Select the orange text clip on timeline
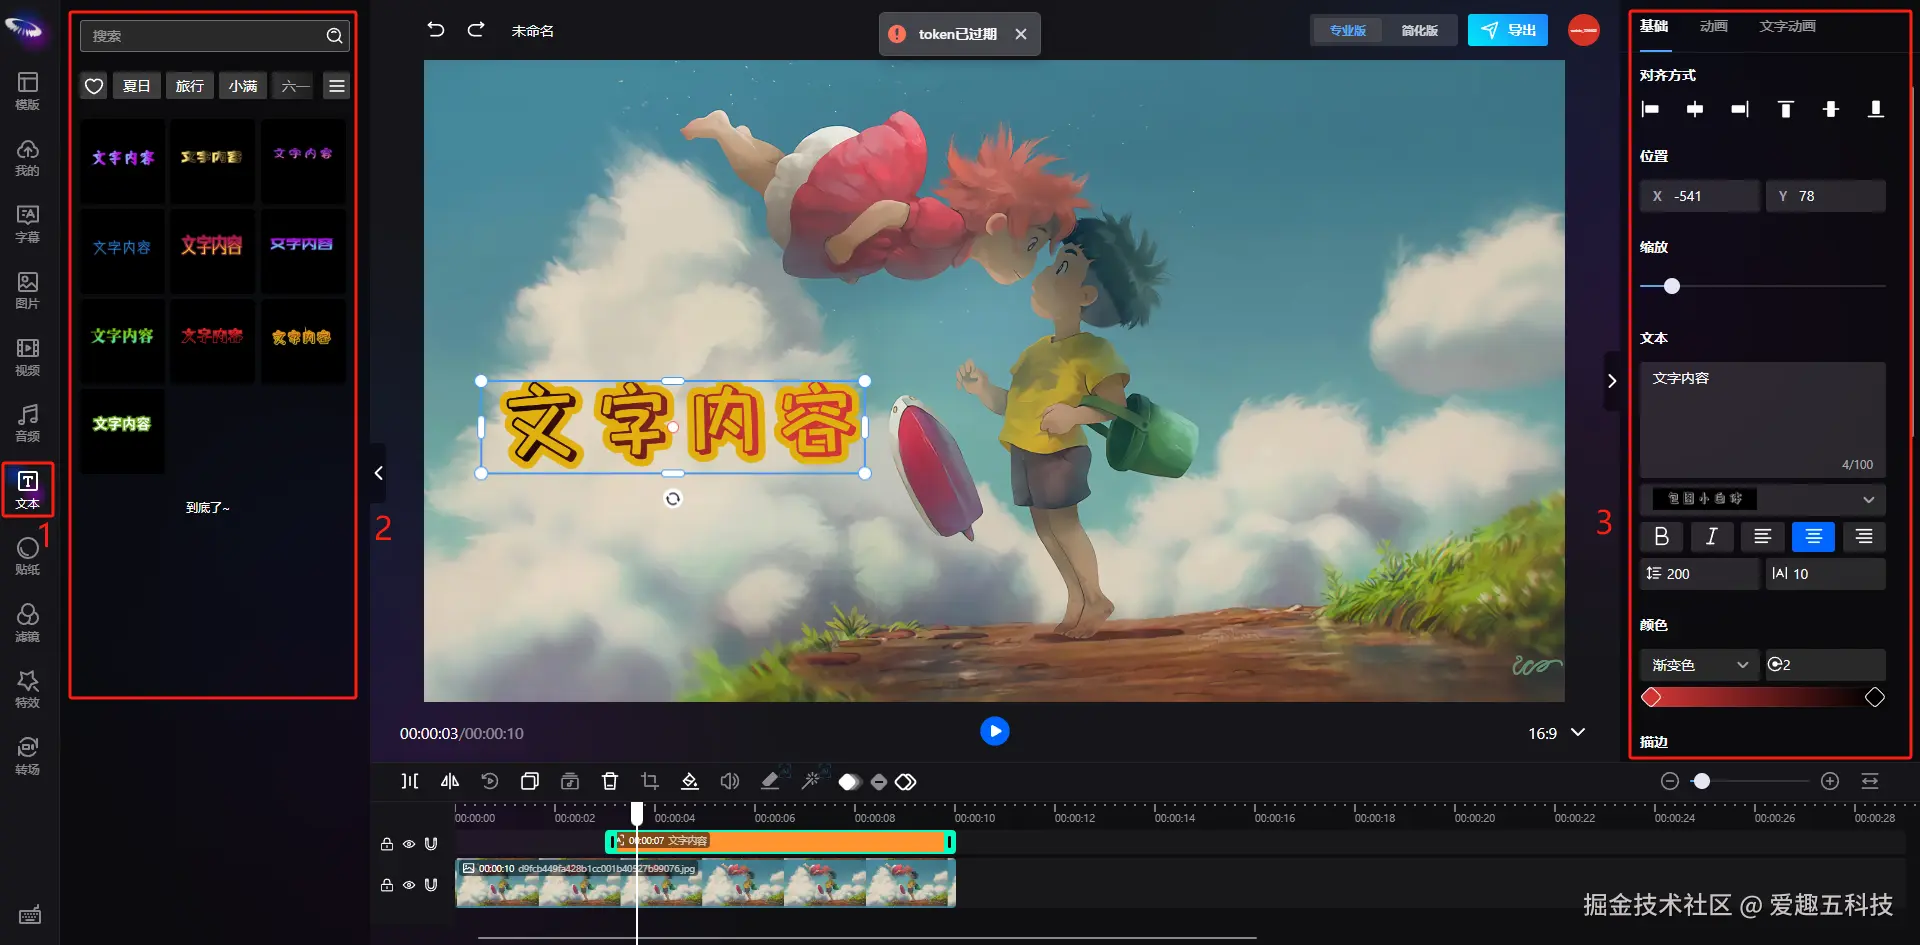This screenshot has height=945, width=1920. click(x=780, y=842)
